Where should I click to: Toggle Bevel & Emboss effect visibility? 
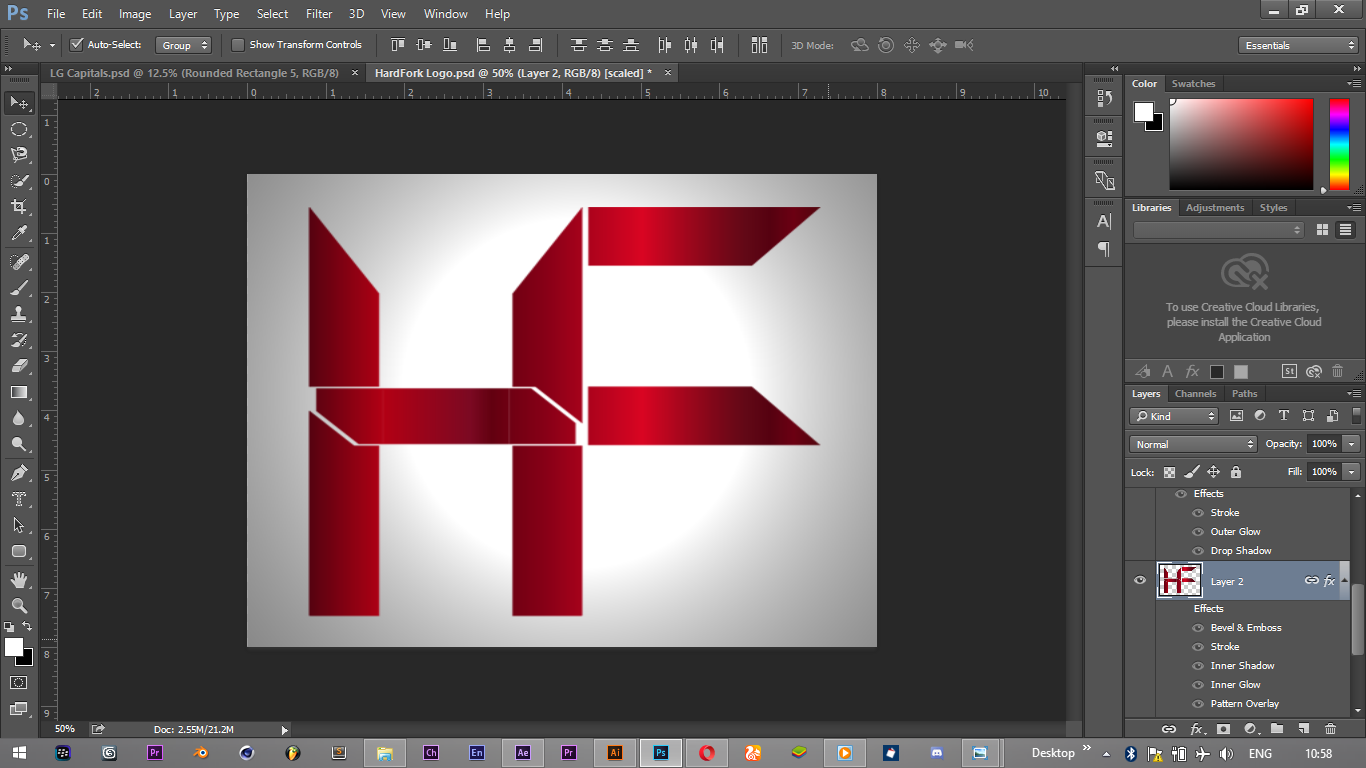1198,628
